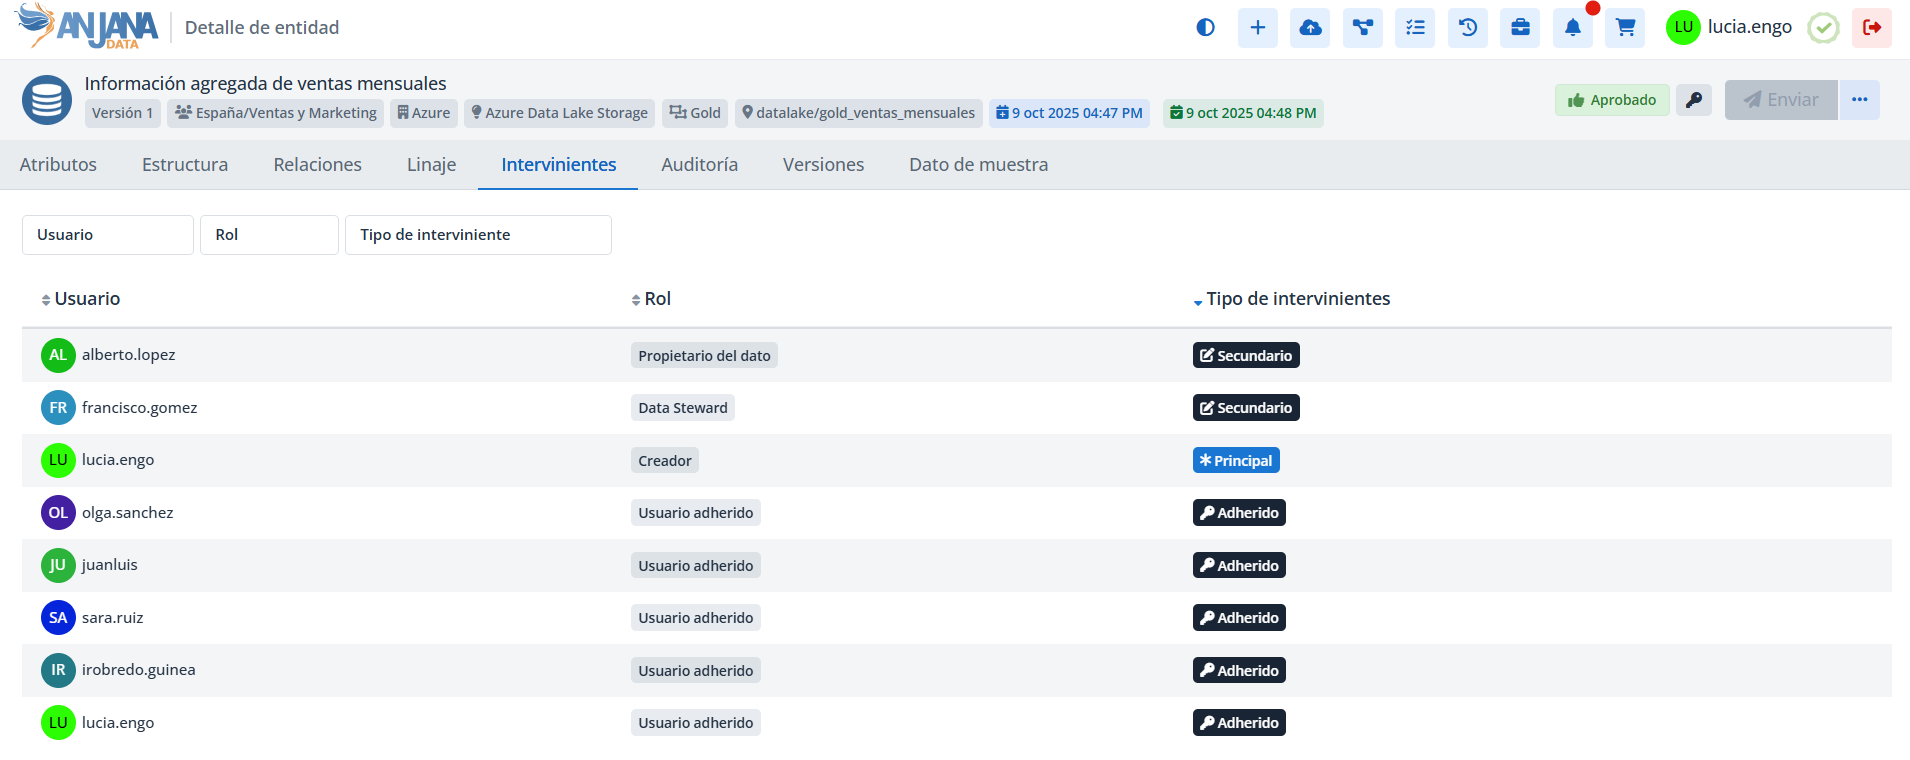This screenshot has height=760, width=1910.
Task: Open the cloud upload icon
Action: click(1310, 28)
